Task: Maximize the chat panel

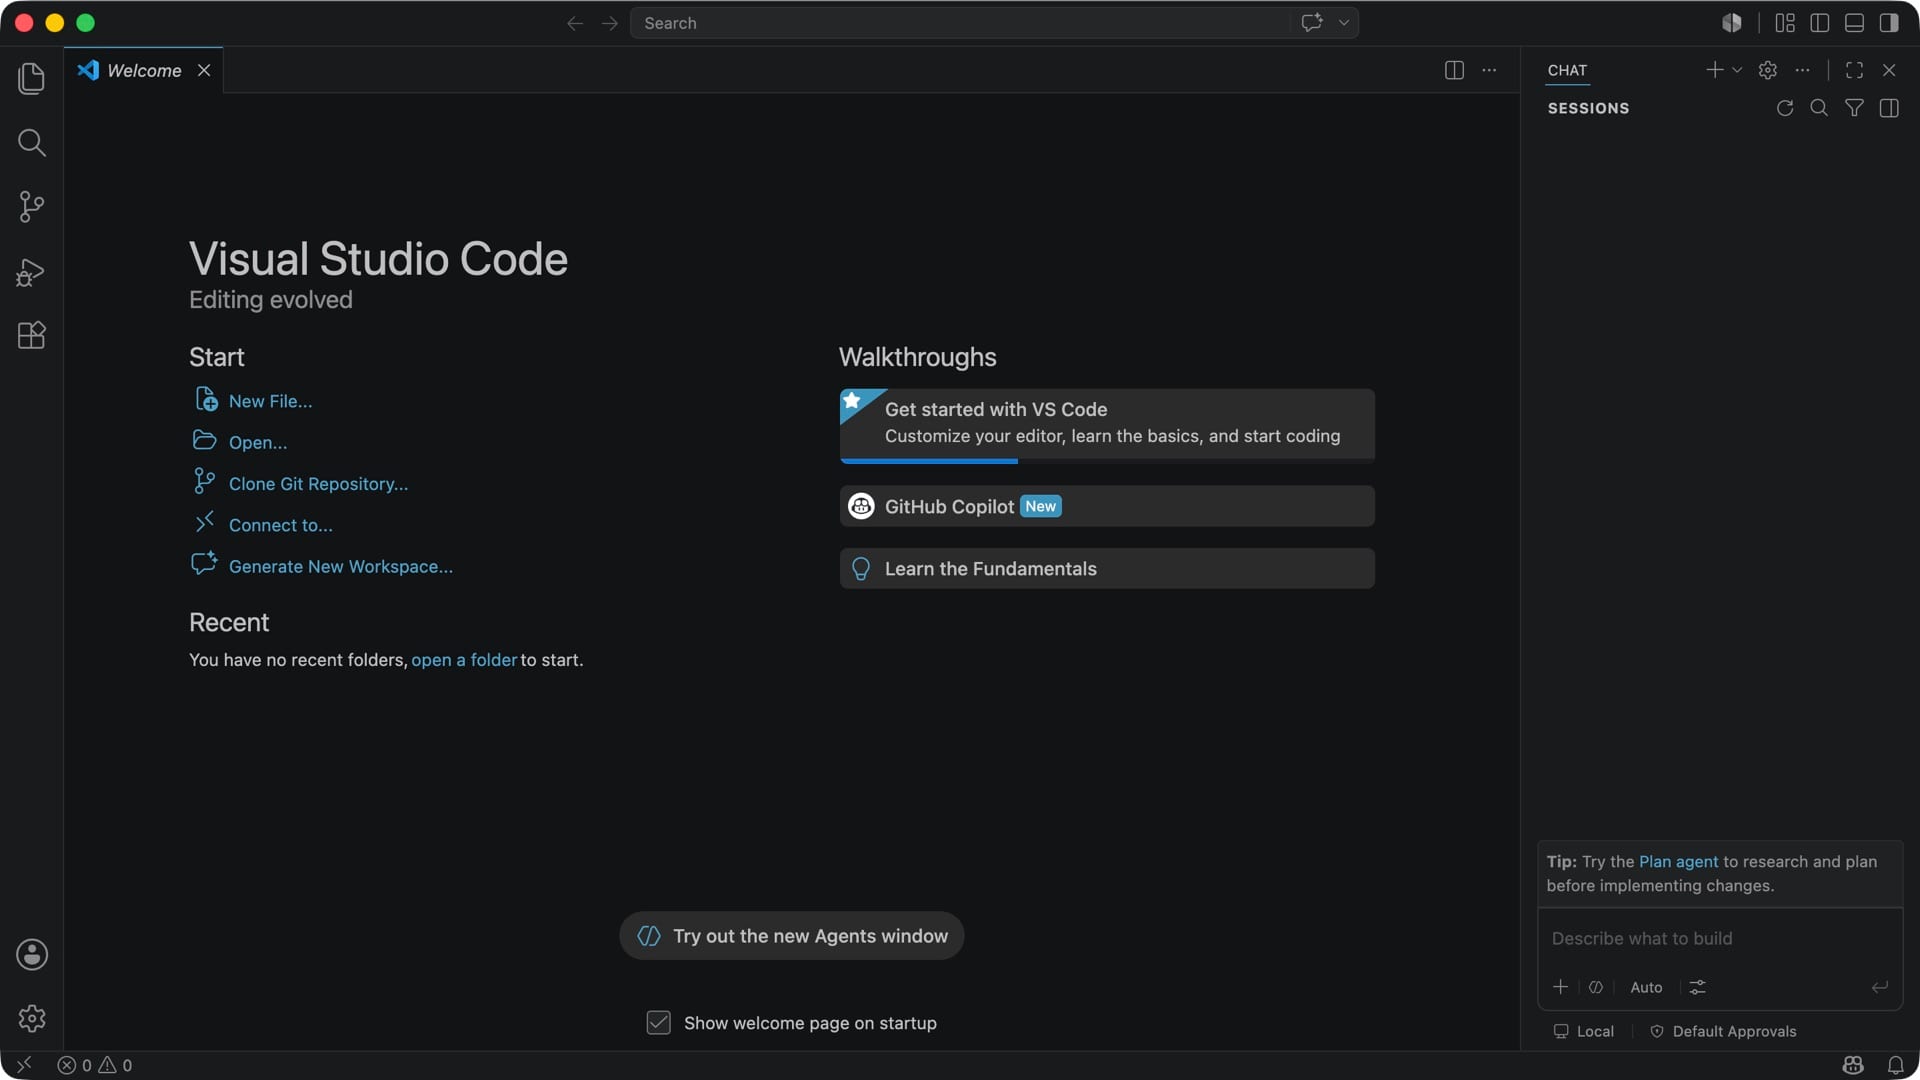Action: click(1854, 70)
